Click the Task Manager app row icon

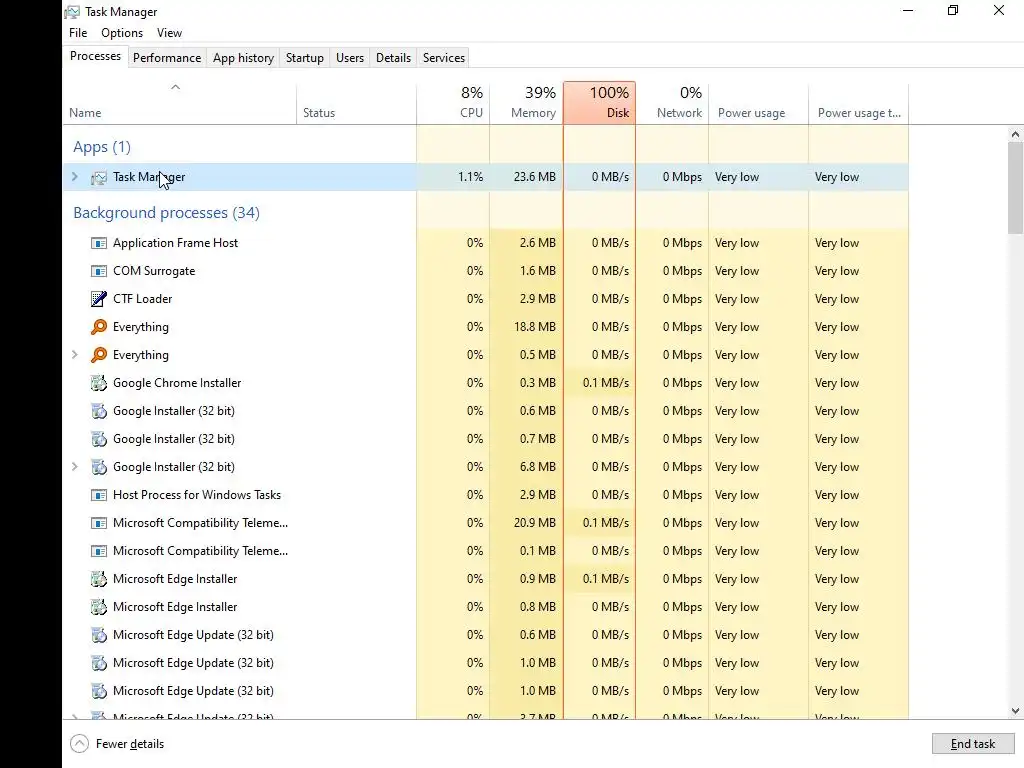click(99, 178)
